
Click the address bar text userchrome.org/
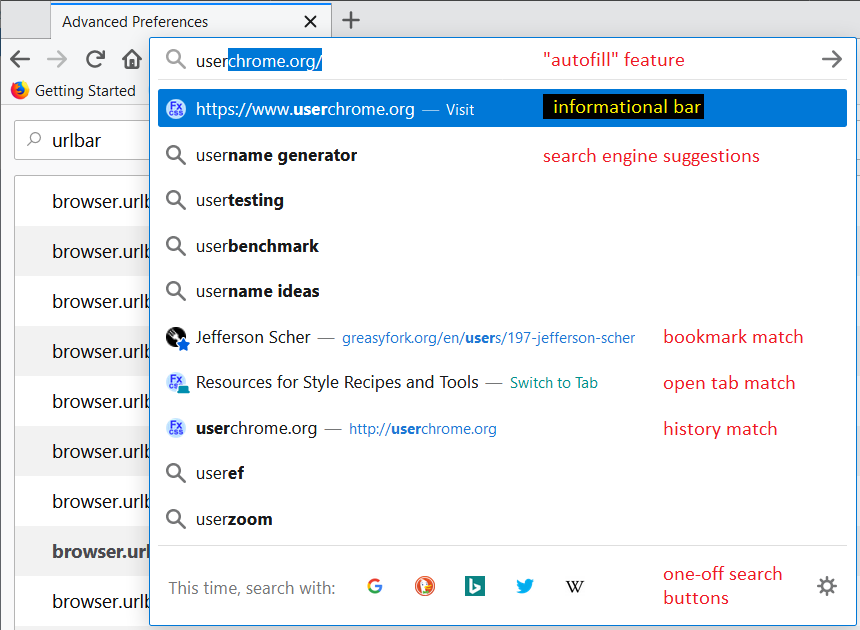point(259,60)
